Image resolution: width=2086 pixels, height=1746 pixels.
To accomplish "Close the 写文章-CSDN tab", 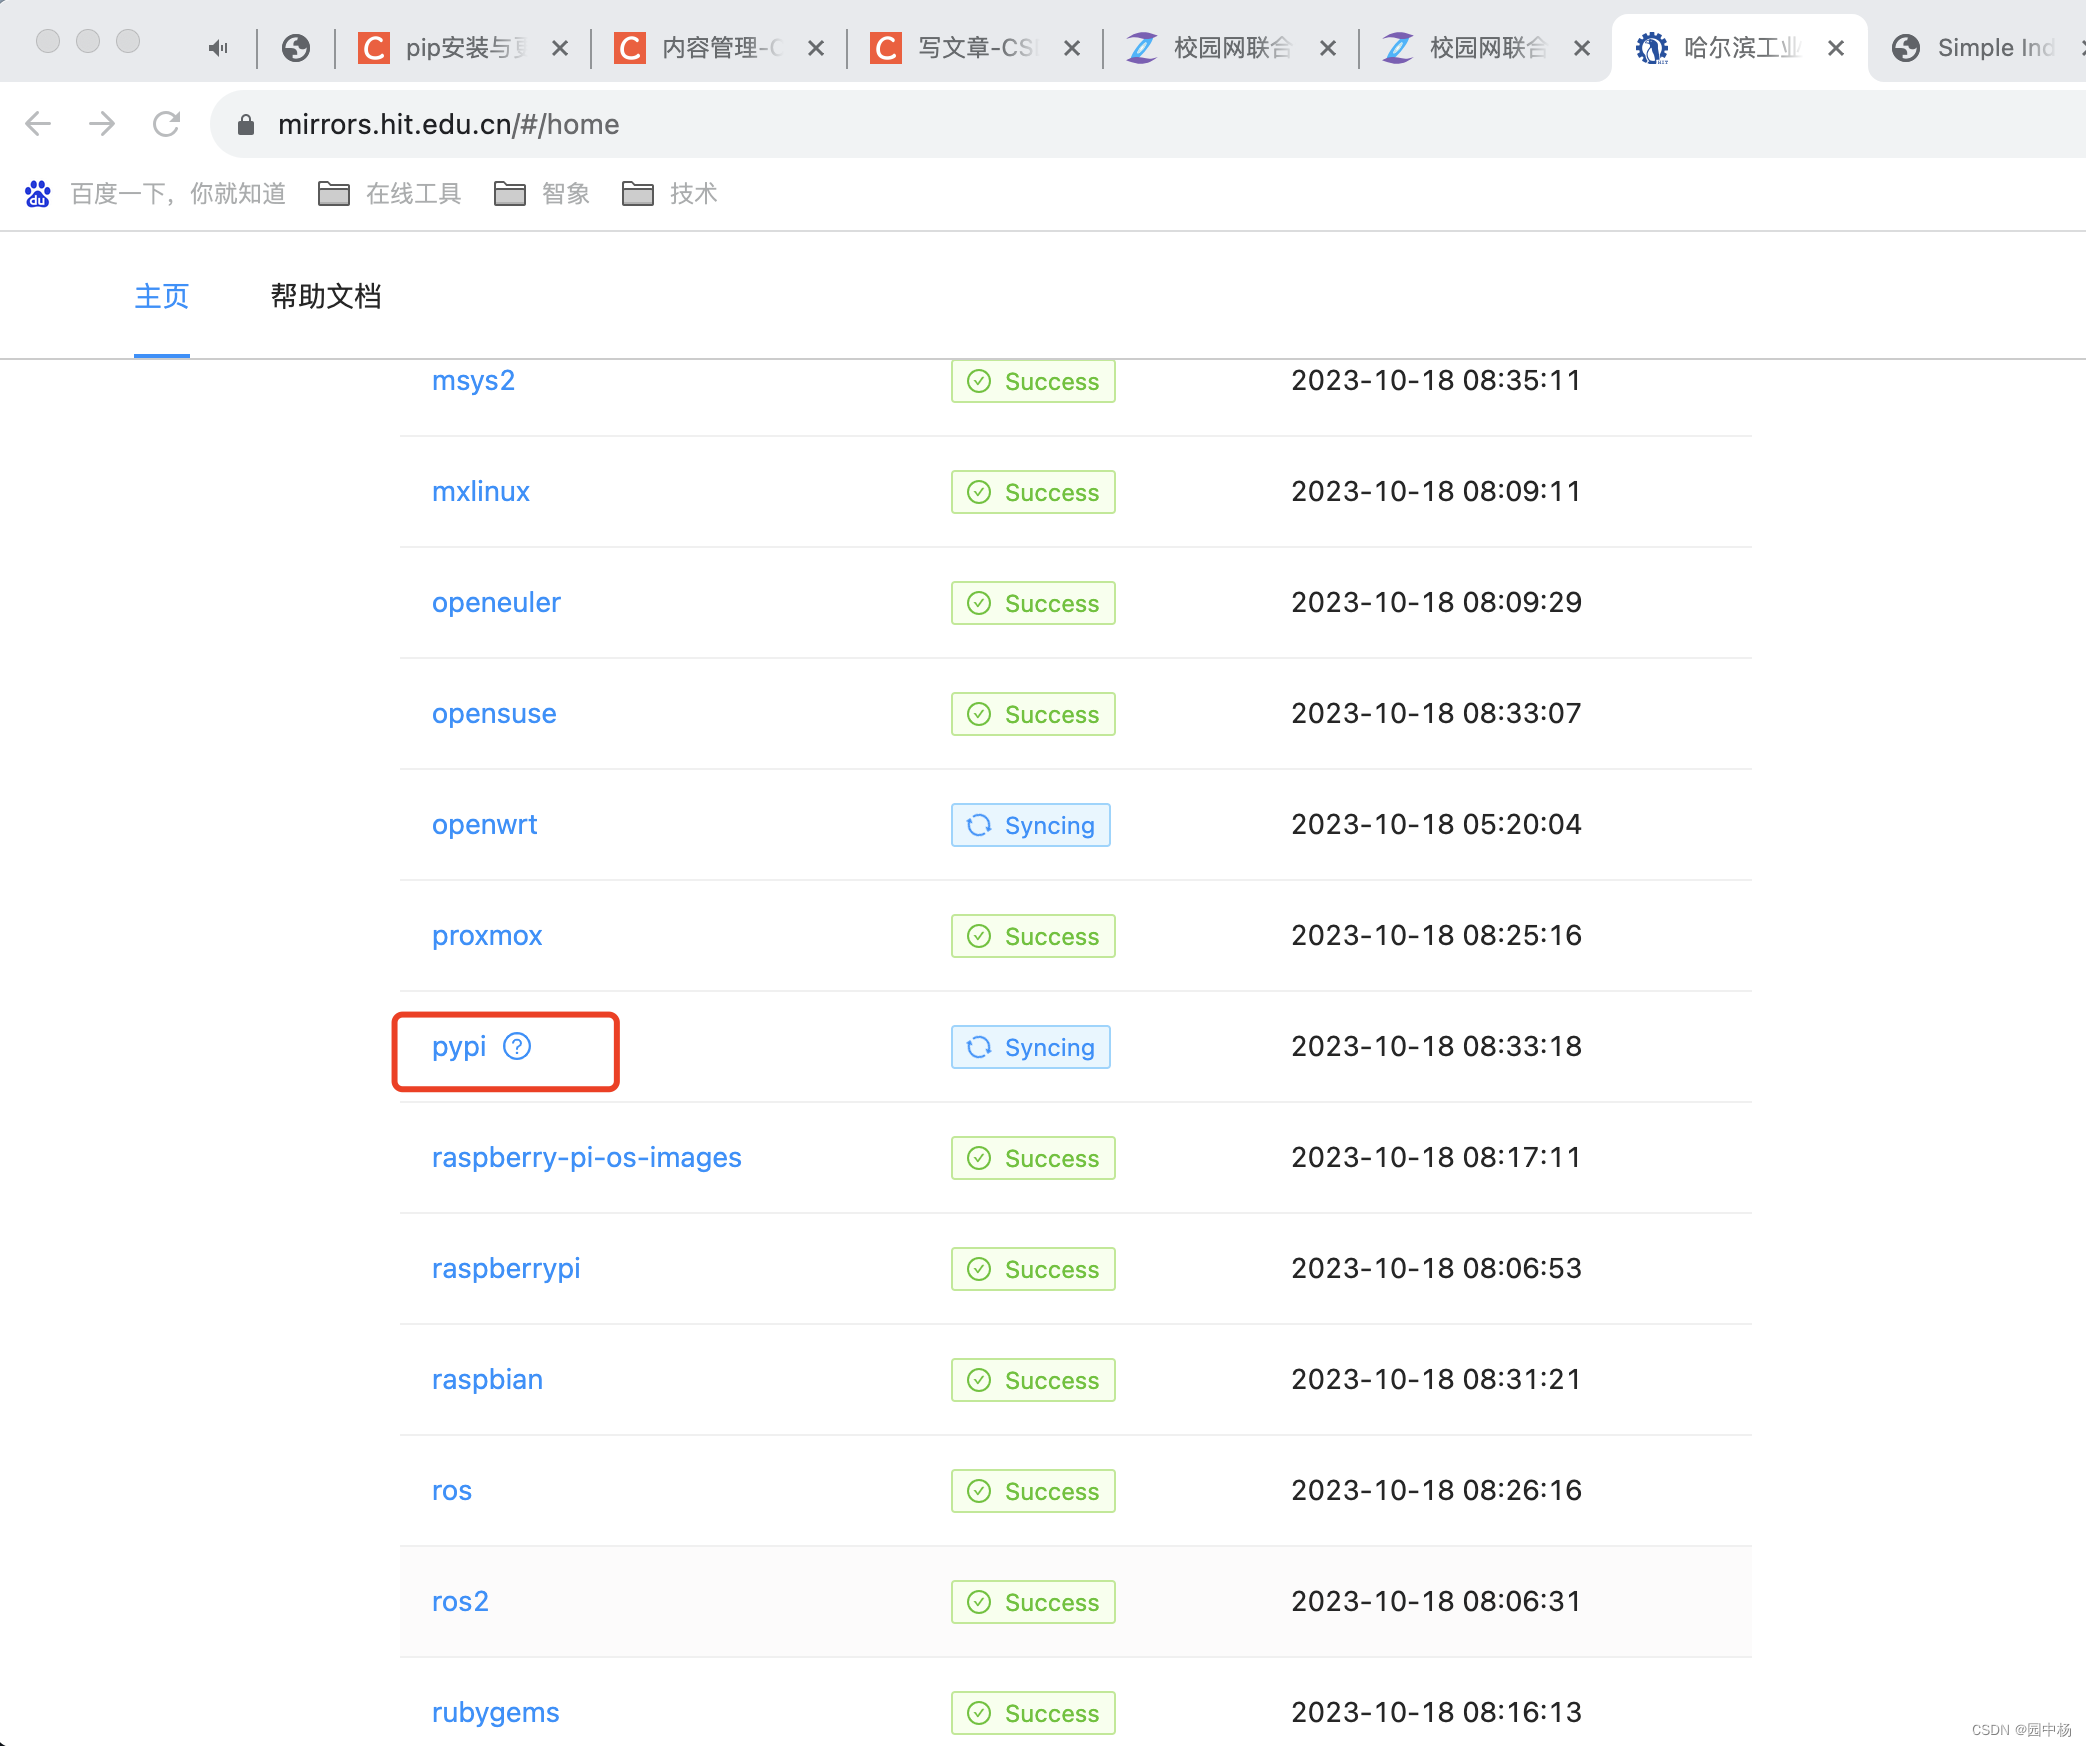I will click(1072, 48).
